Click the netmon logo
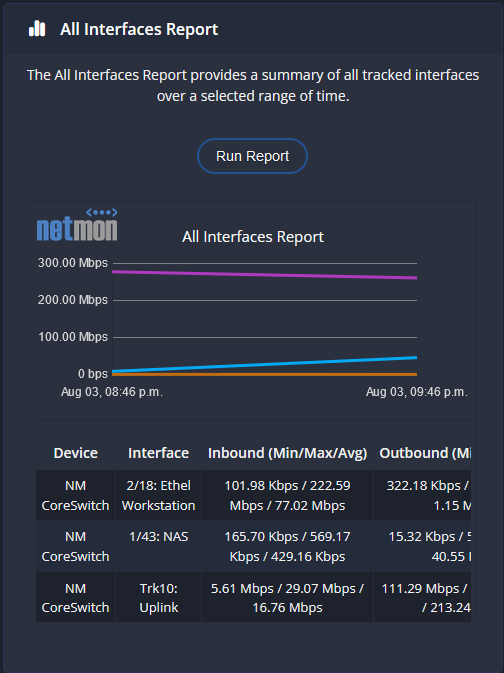The width and height of the screenshot is (504, 673). [x=77, y=224]
